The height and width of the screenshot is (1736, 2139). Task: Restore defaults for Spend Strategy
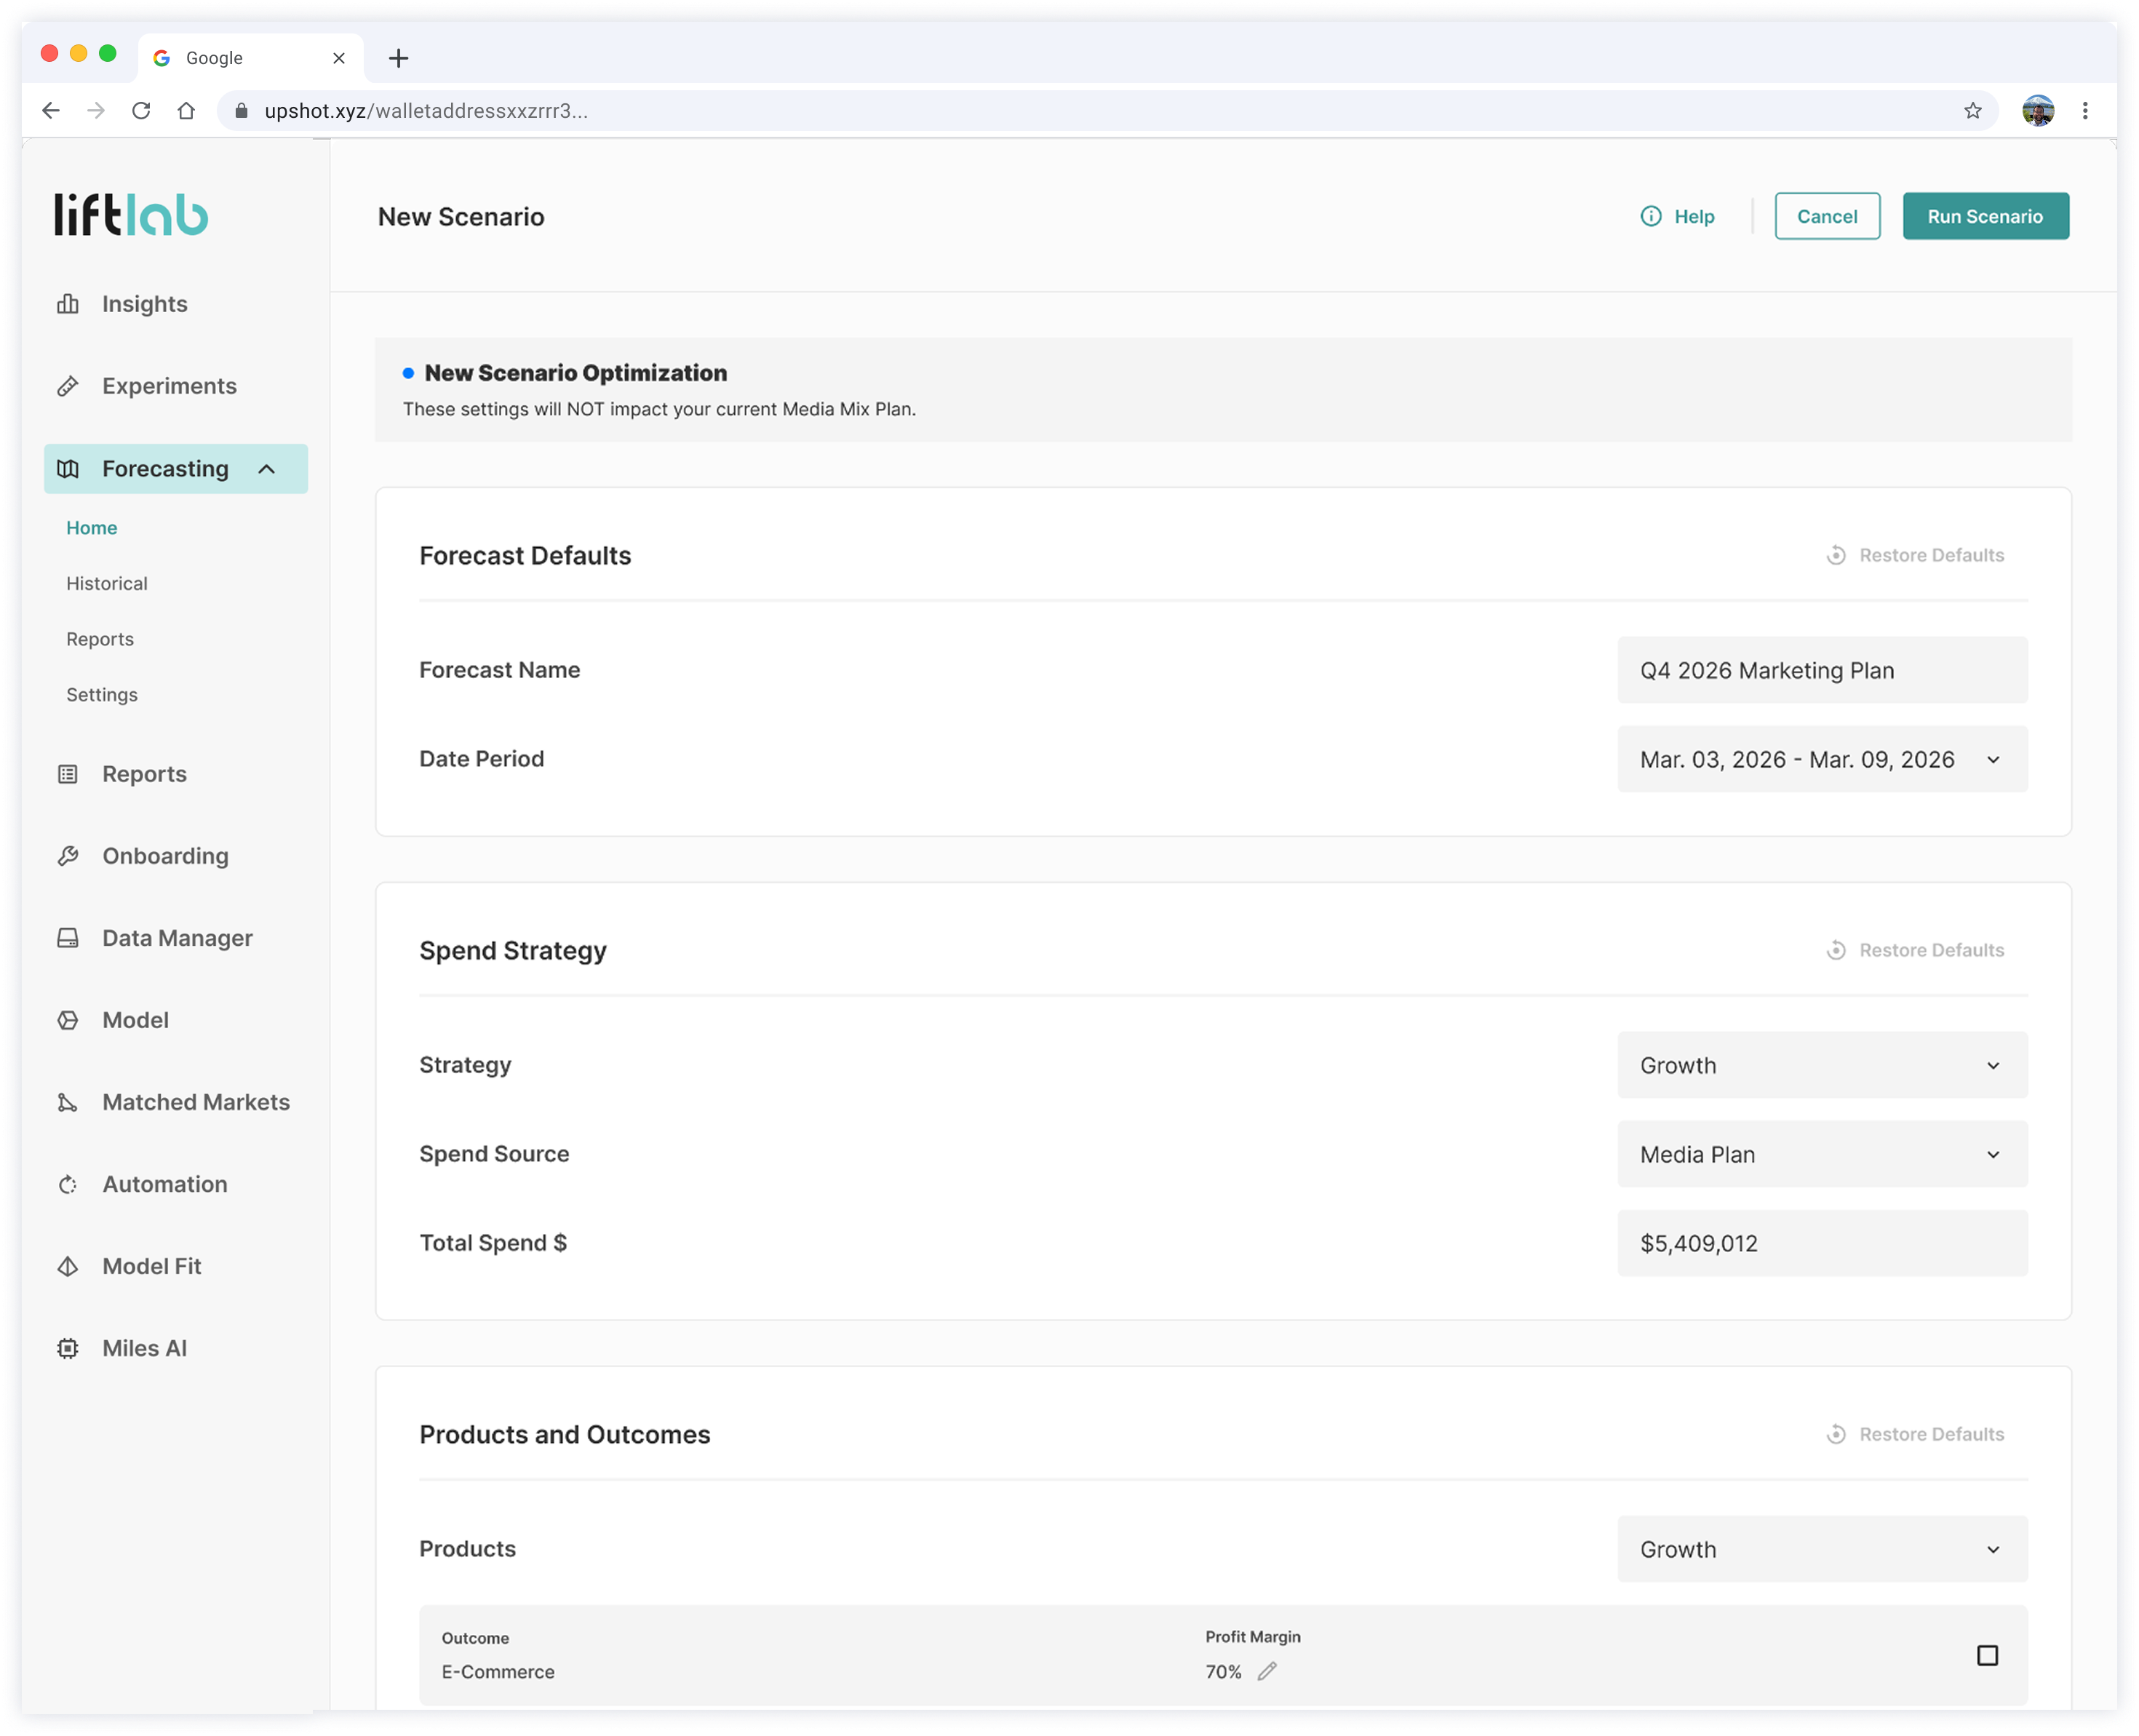(1915, 950)
